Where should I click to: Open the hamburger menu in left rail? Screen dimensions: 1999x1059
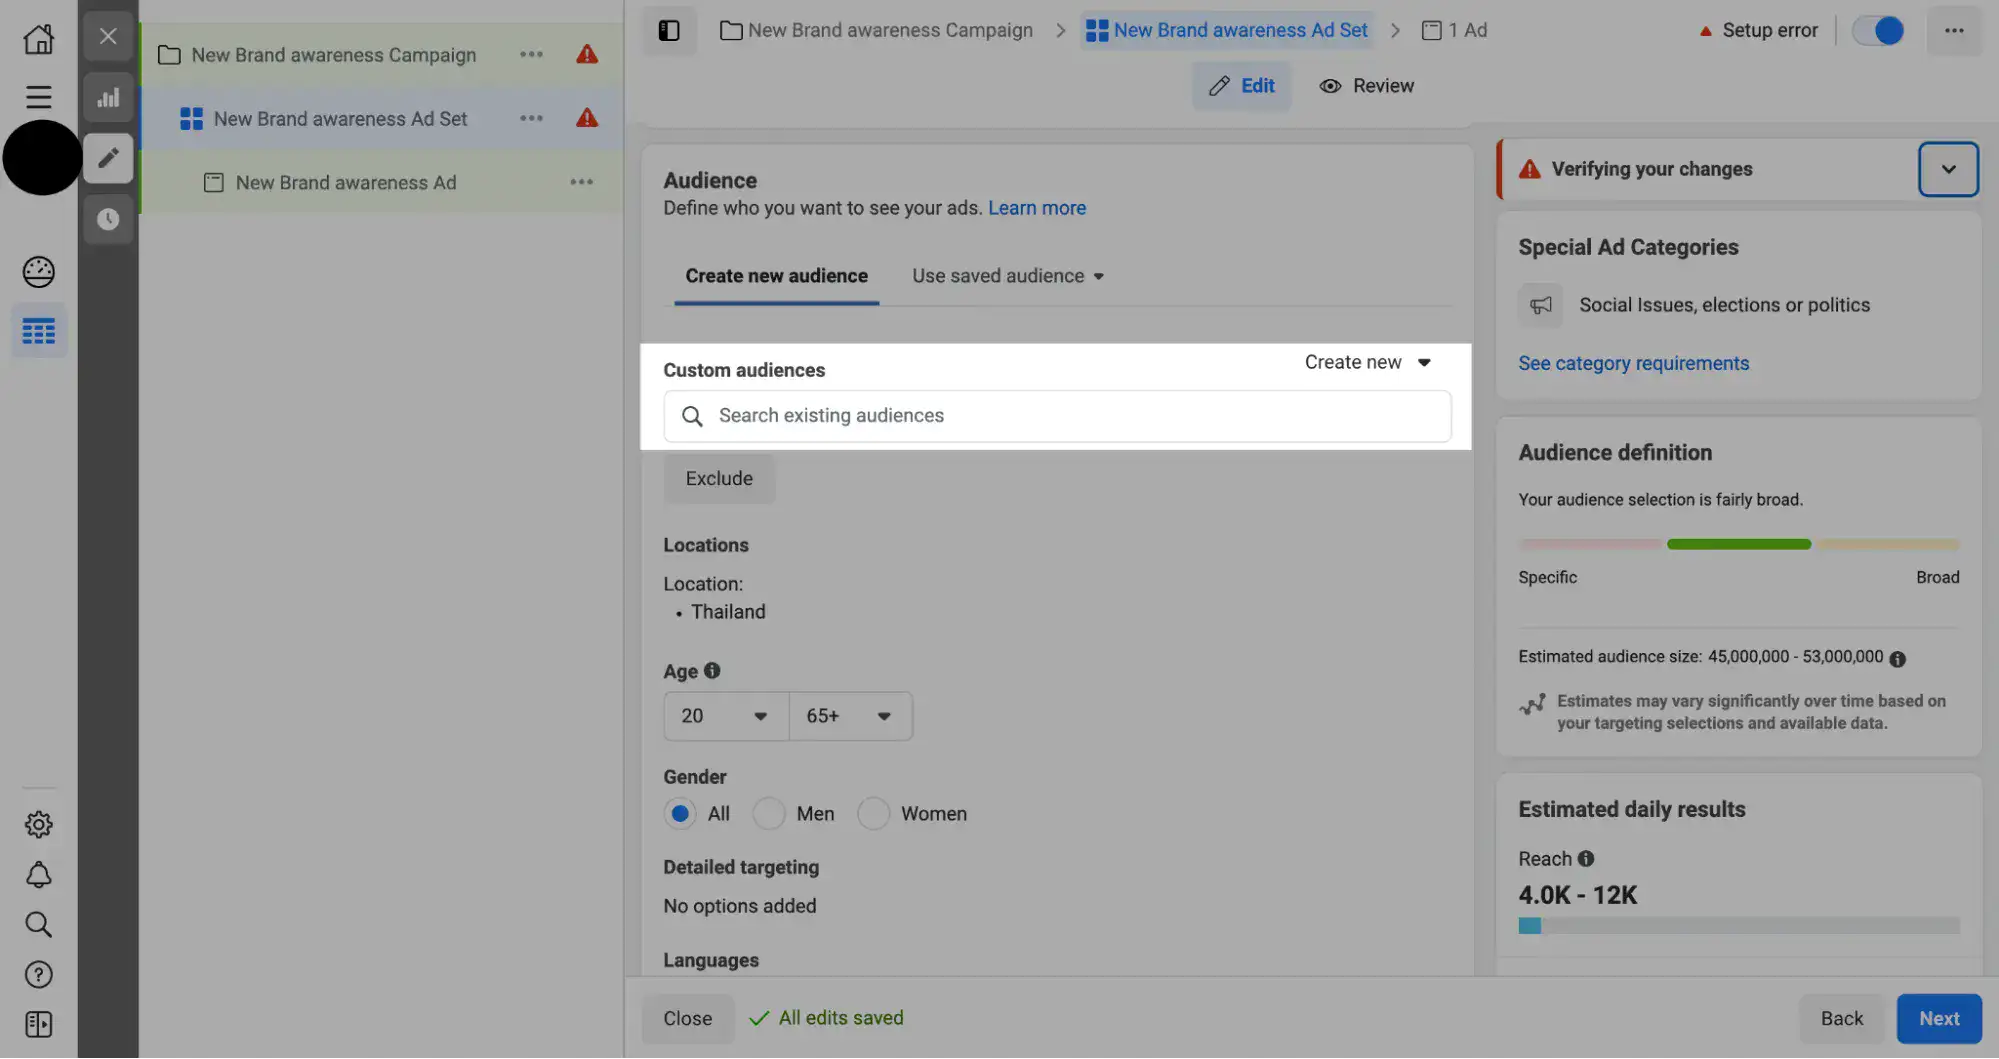[x=38, y=97]
